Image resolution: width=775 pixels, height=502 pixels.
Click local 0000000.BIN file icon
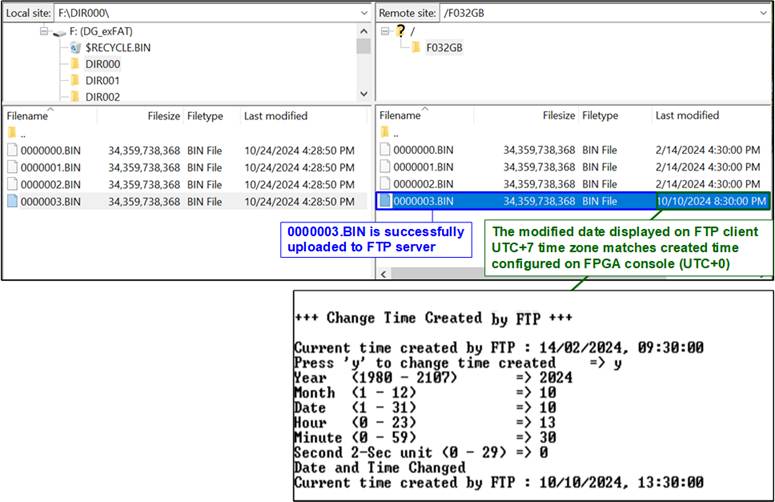[12, 150]
